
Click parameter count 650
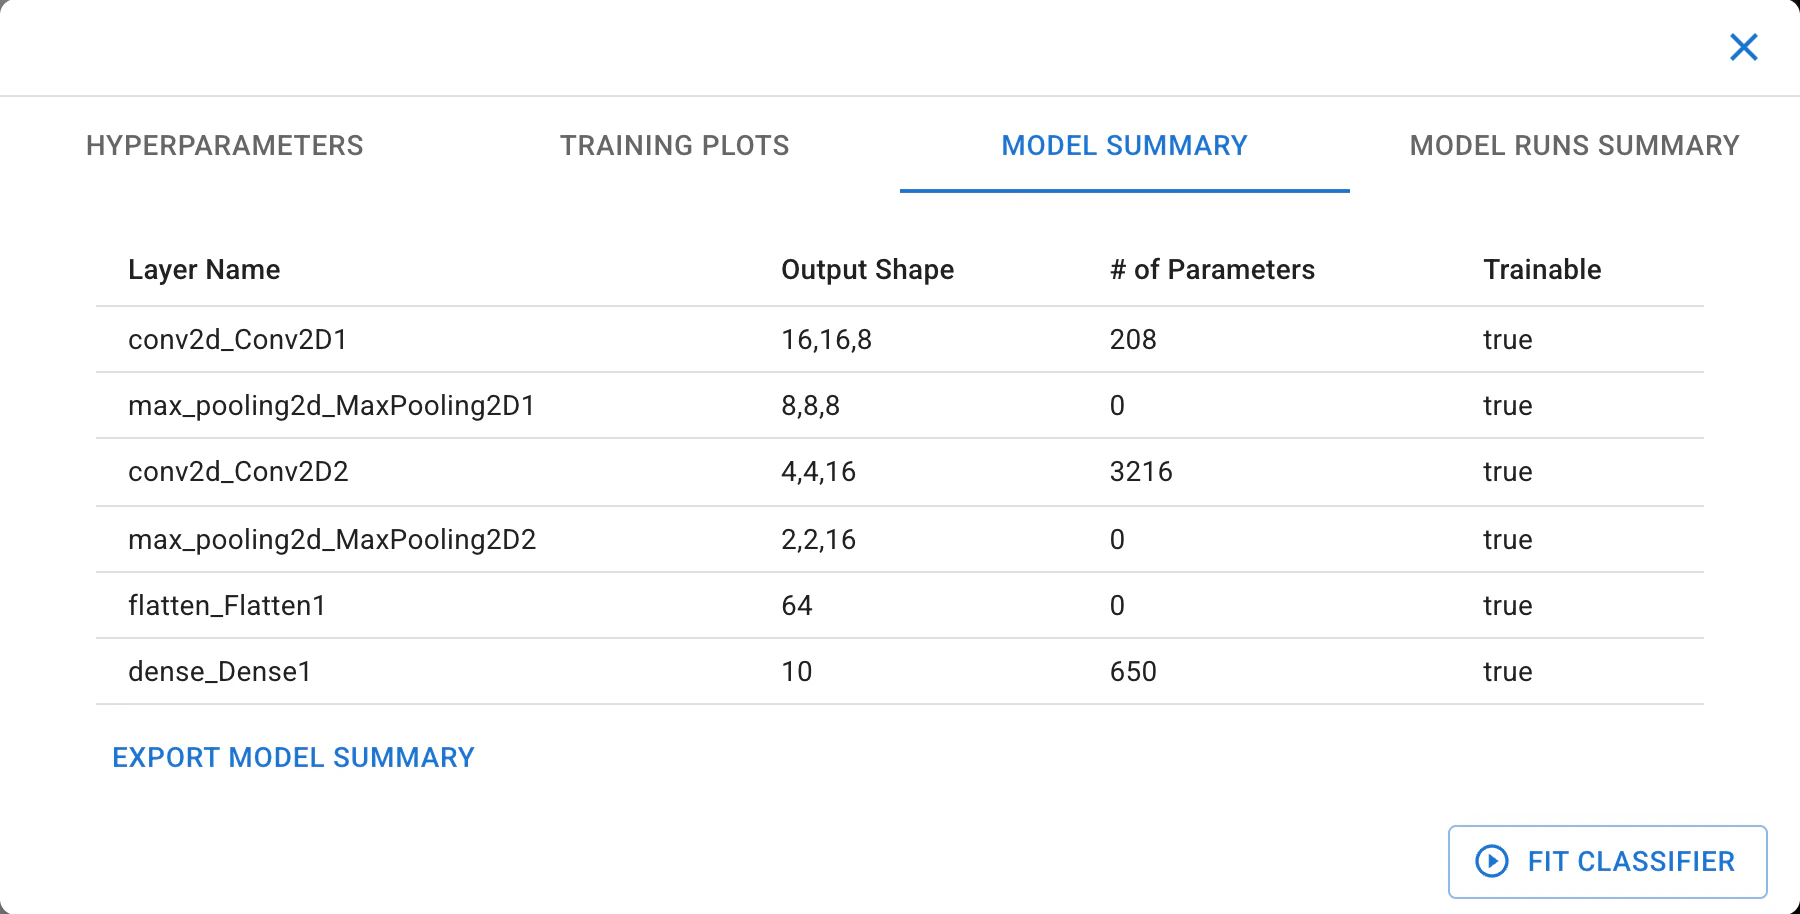pos(1133,672)
